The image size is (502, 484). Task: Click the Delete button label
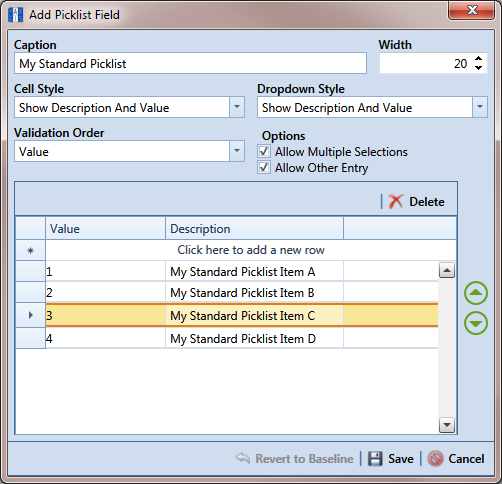tap(427, 202)
